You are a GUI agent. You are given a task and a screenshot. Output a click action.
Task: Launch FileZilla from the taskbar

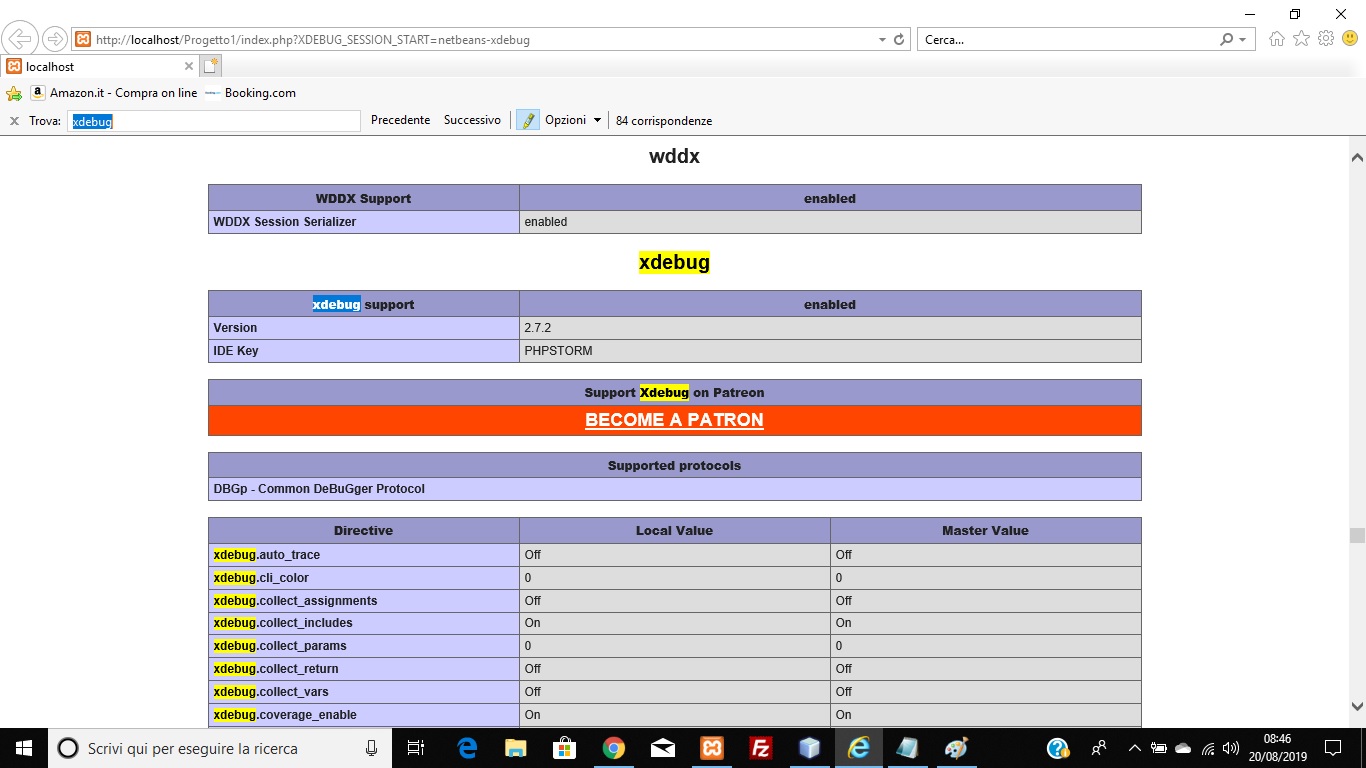pos(761,748)
